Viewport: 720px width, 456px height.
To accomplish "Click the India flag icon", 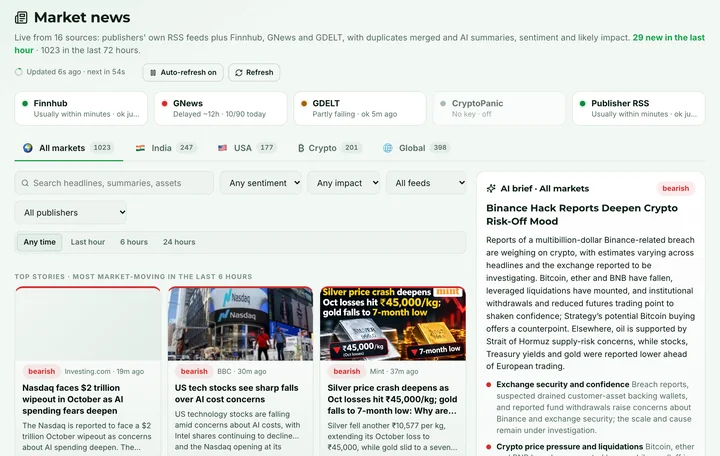I will (x=141, y=148).
